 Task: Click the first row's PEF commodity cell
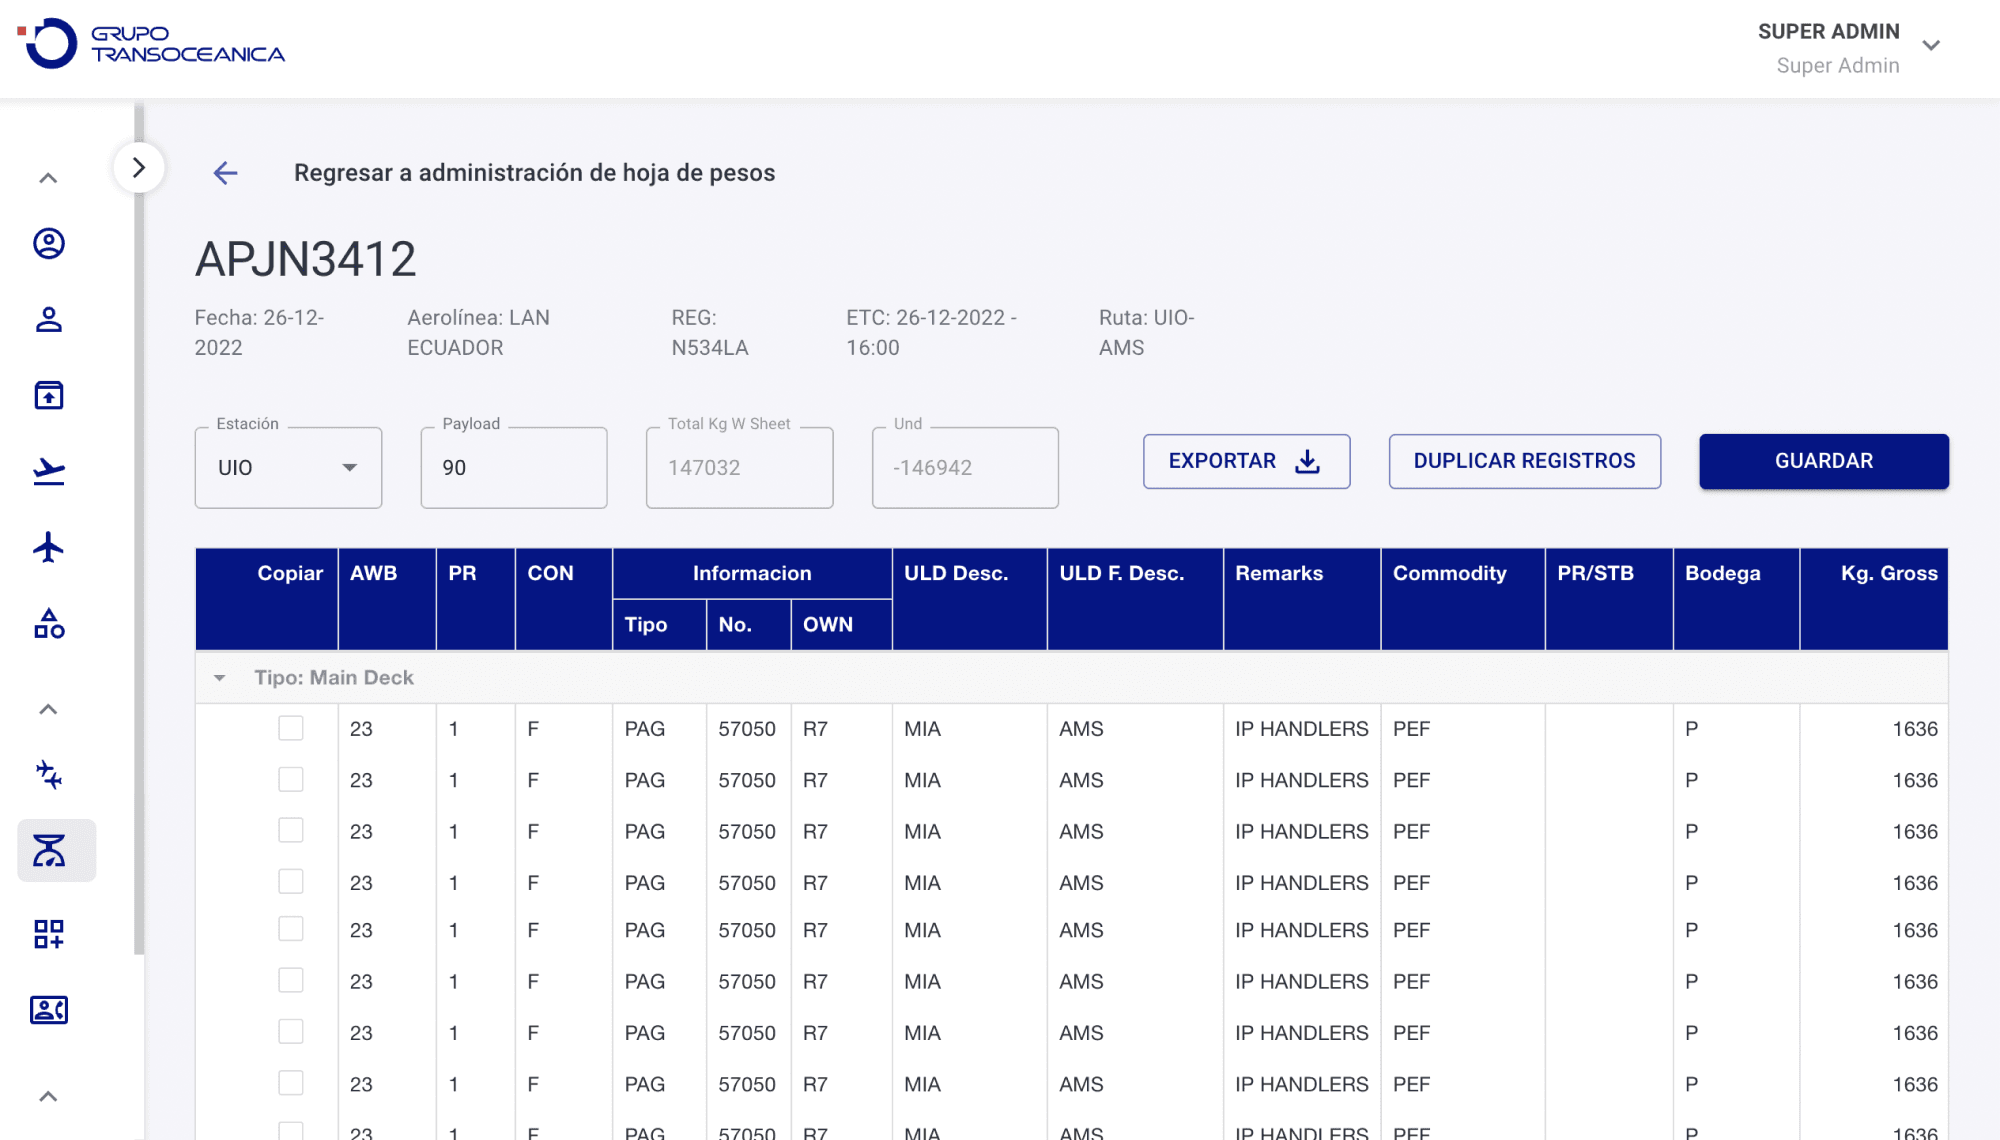pos(1411,729)
